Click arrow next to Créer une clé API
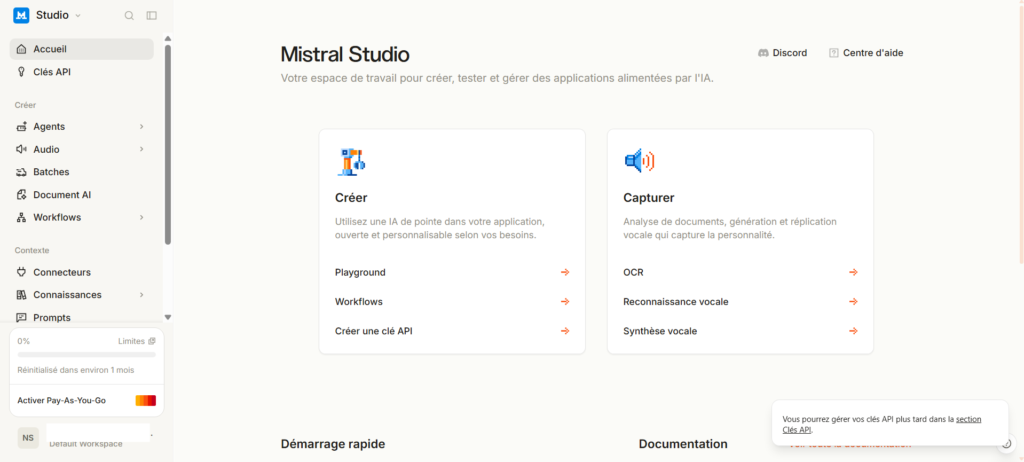This screenshot has height=462, width=1024. [x=565, y=331]
